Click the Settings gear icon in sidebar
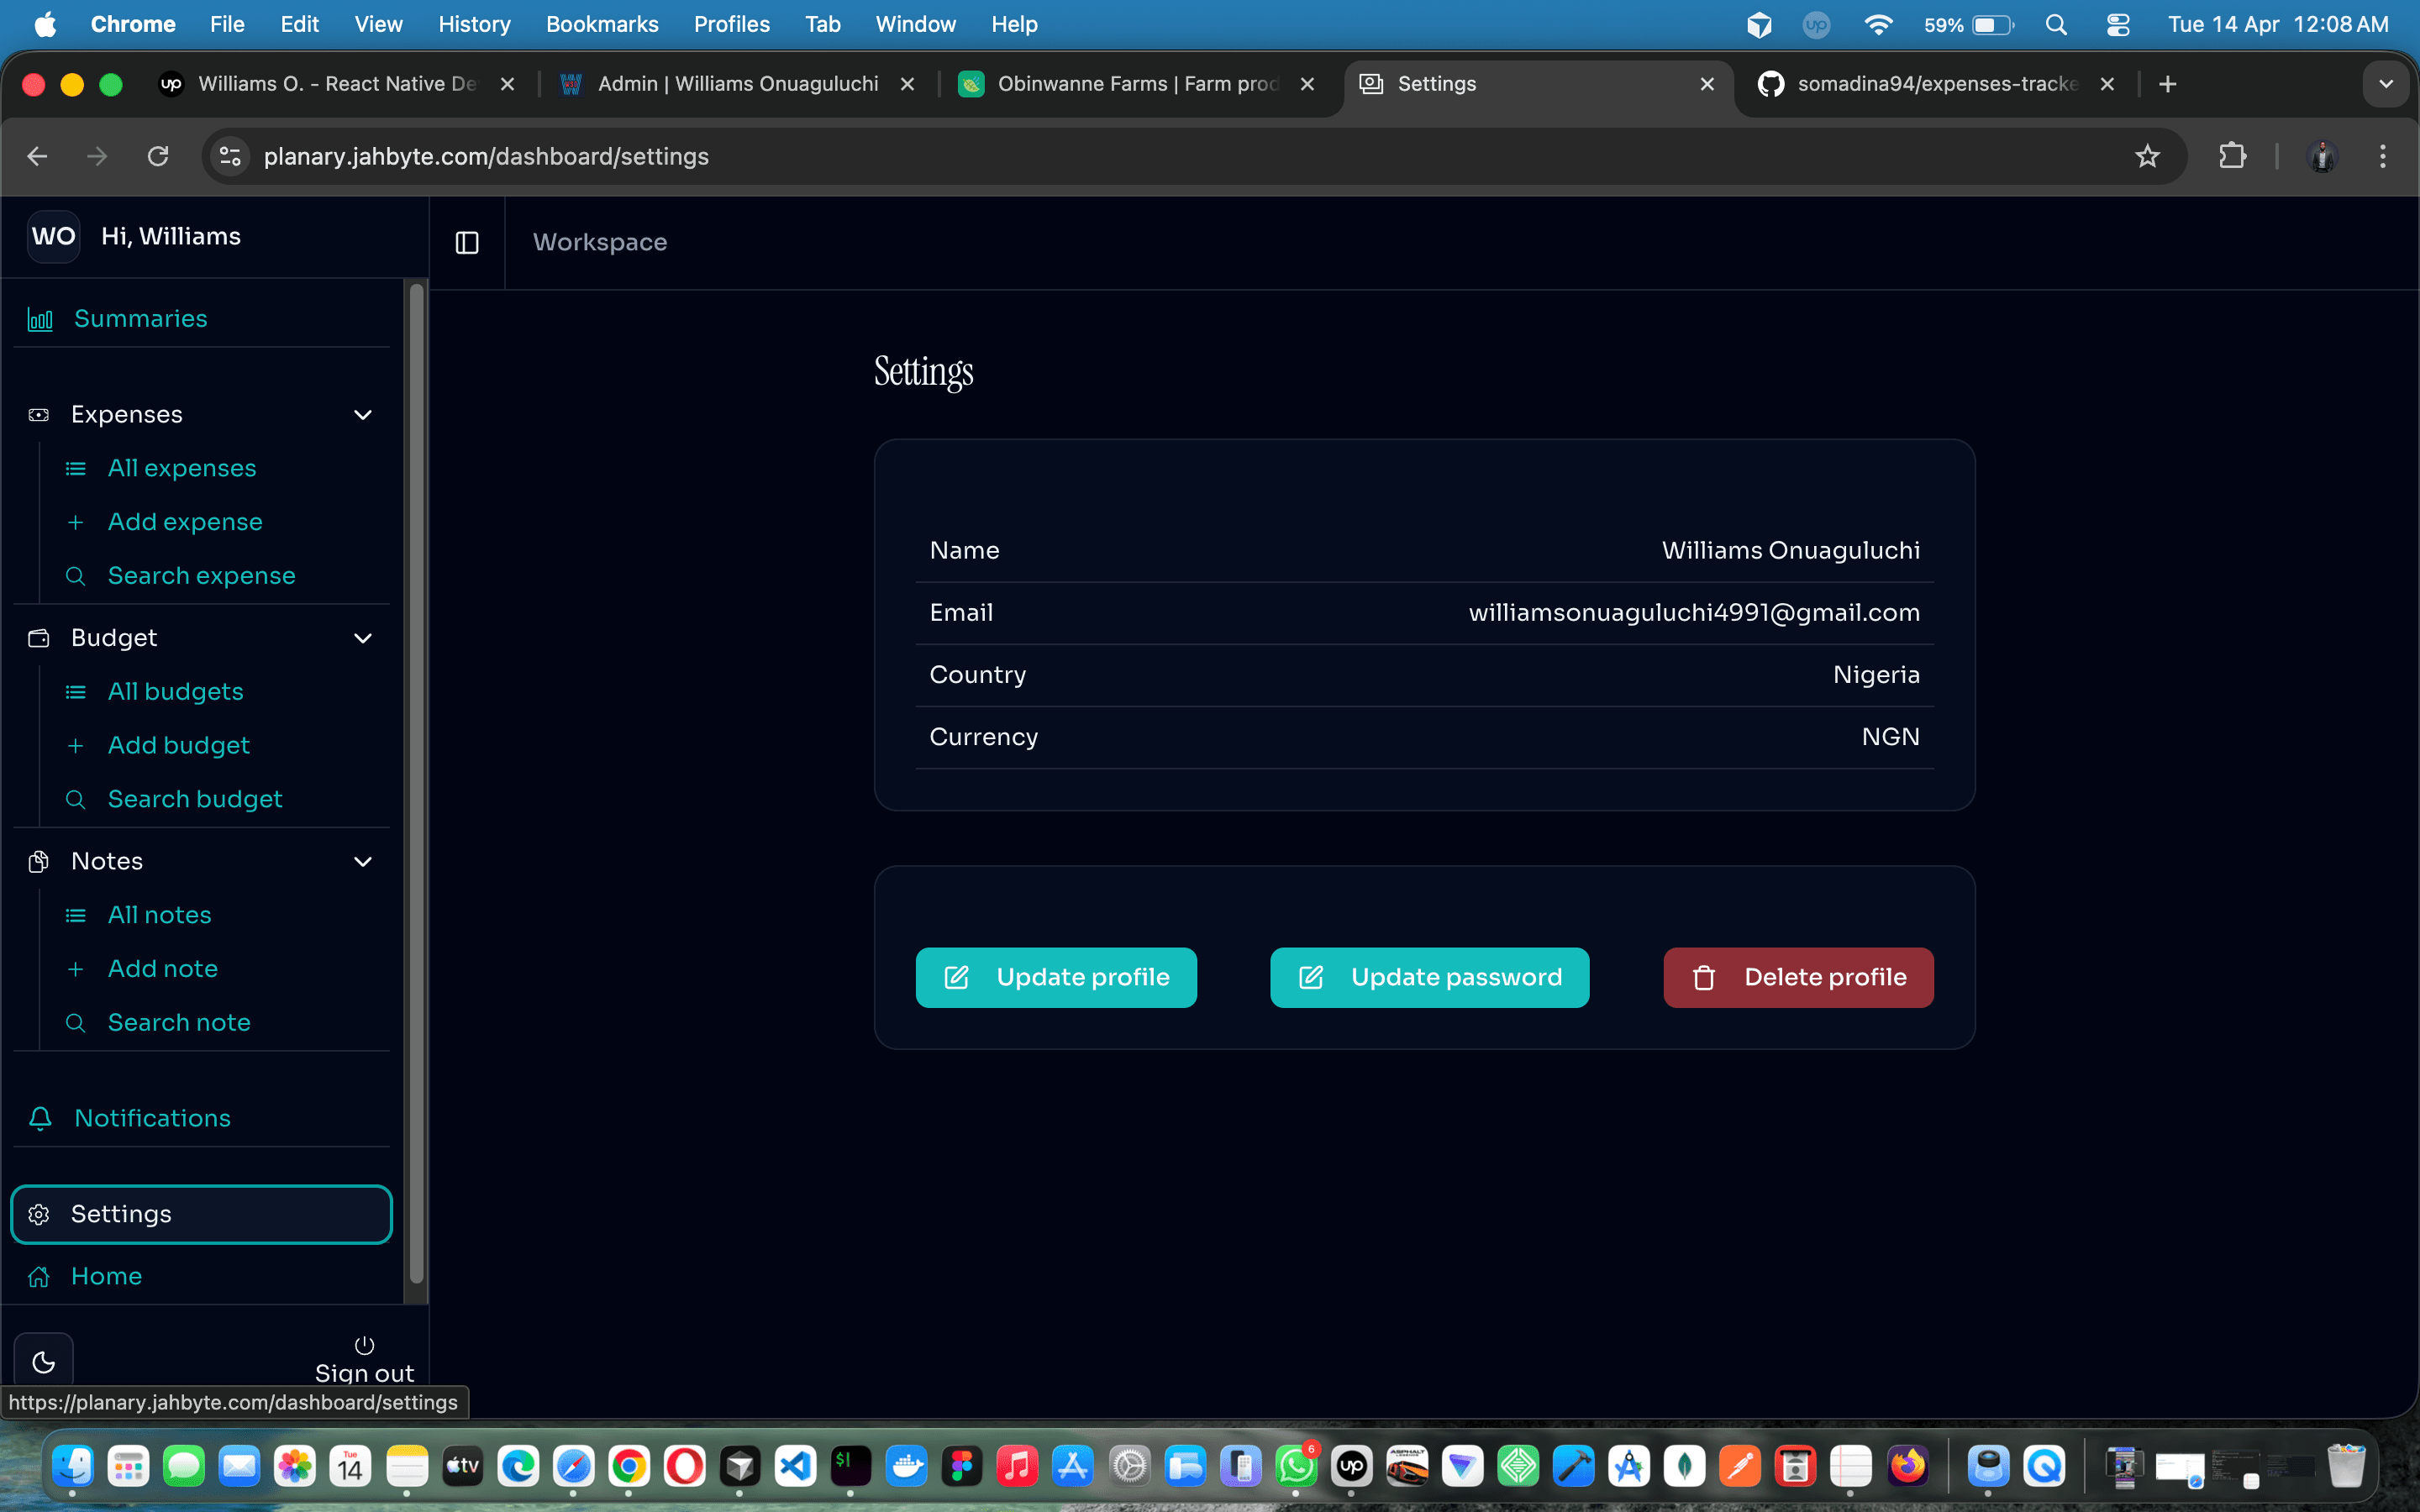Screen dimensions: 2420x1512 (40, 1214)
